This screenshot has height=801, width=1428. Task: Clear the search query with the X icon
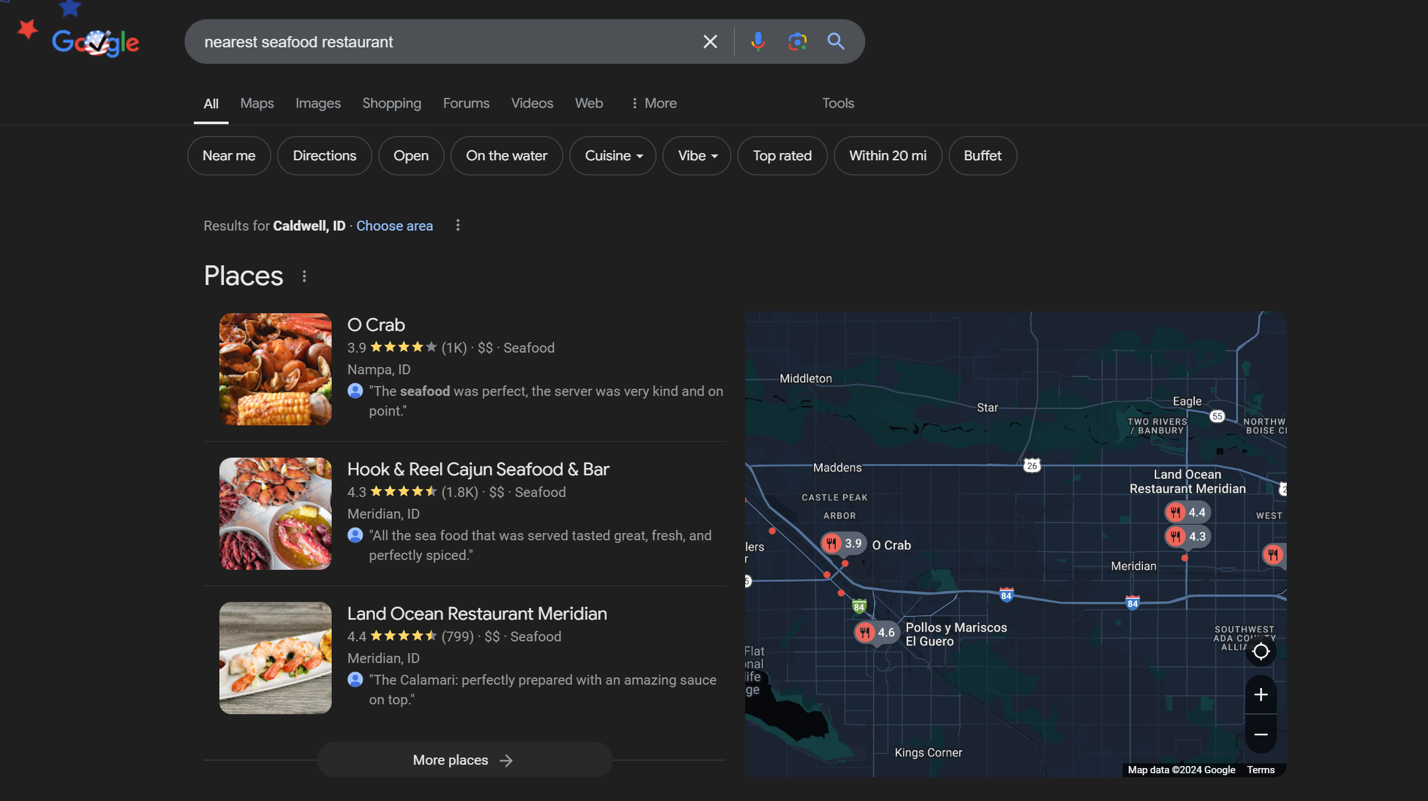point(710,42)
